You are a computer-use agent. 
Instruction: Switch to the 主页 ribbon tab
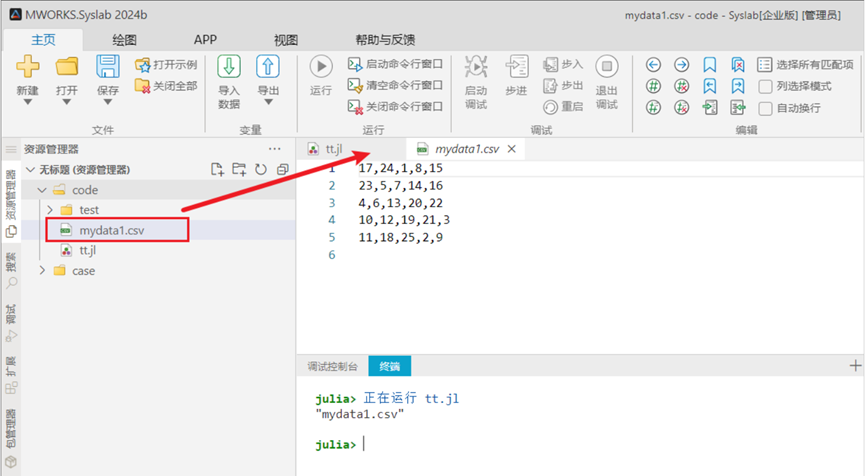[x=43, y=40]
